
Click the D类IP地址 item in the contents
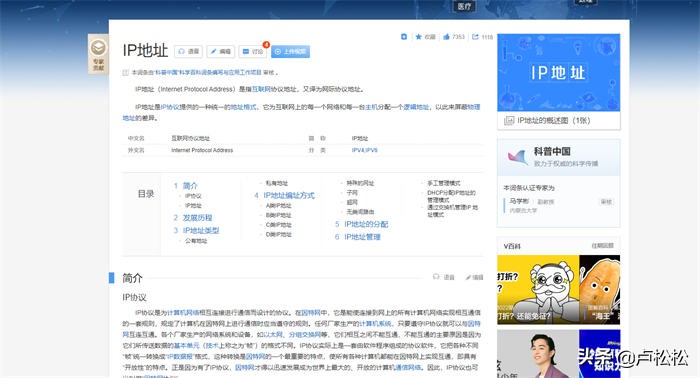click(x=279, y=234)
